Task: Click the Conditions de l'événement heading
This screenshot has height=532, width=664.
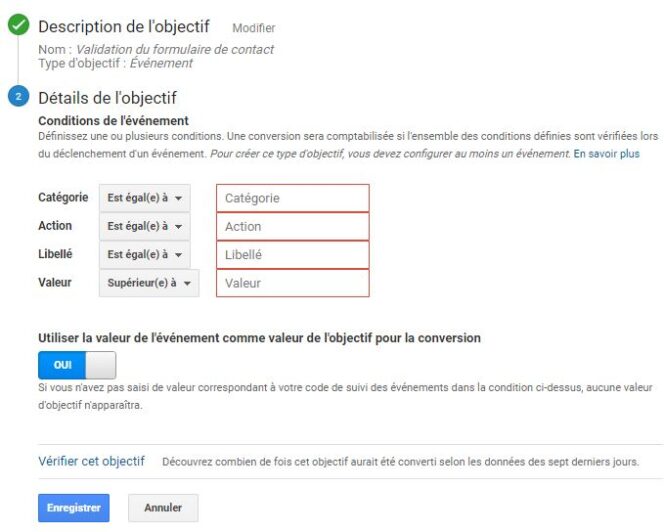Action: click(x=98, y=121)
